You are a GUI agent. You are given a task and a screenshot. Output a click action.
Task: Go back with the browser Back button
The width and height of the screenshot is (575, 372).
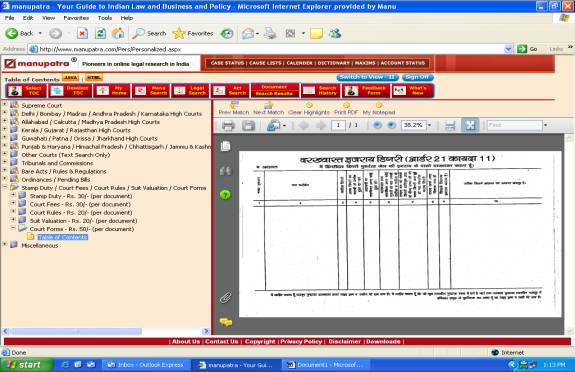pos(19,33)
